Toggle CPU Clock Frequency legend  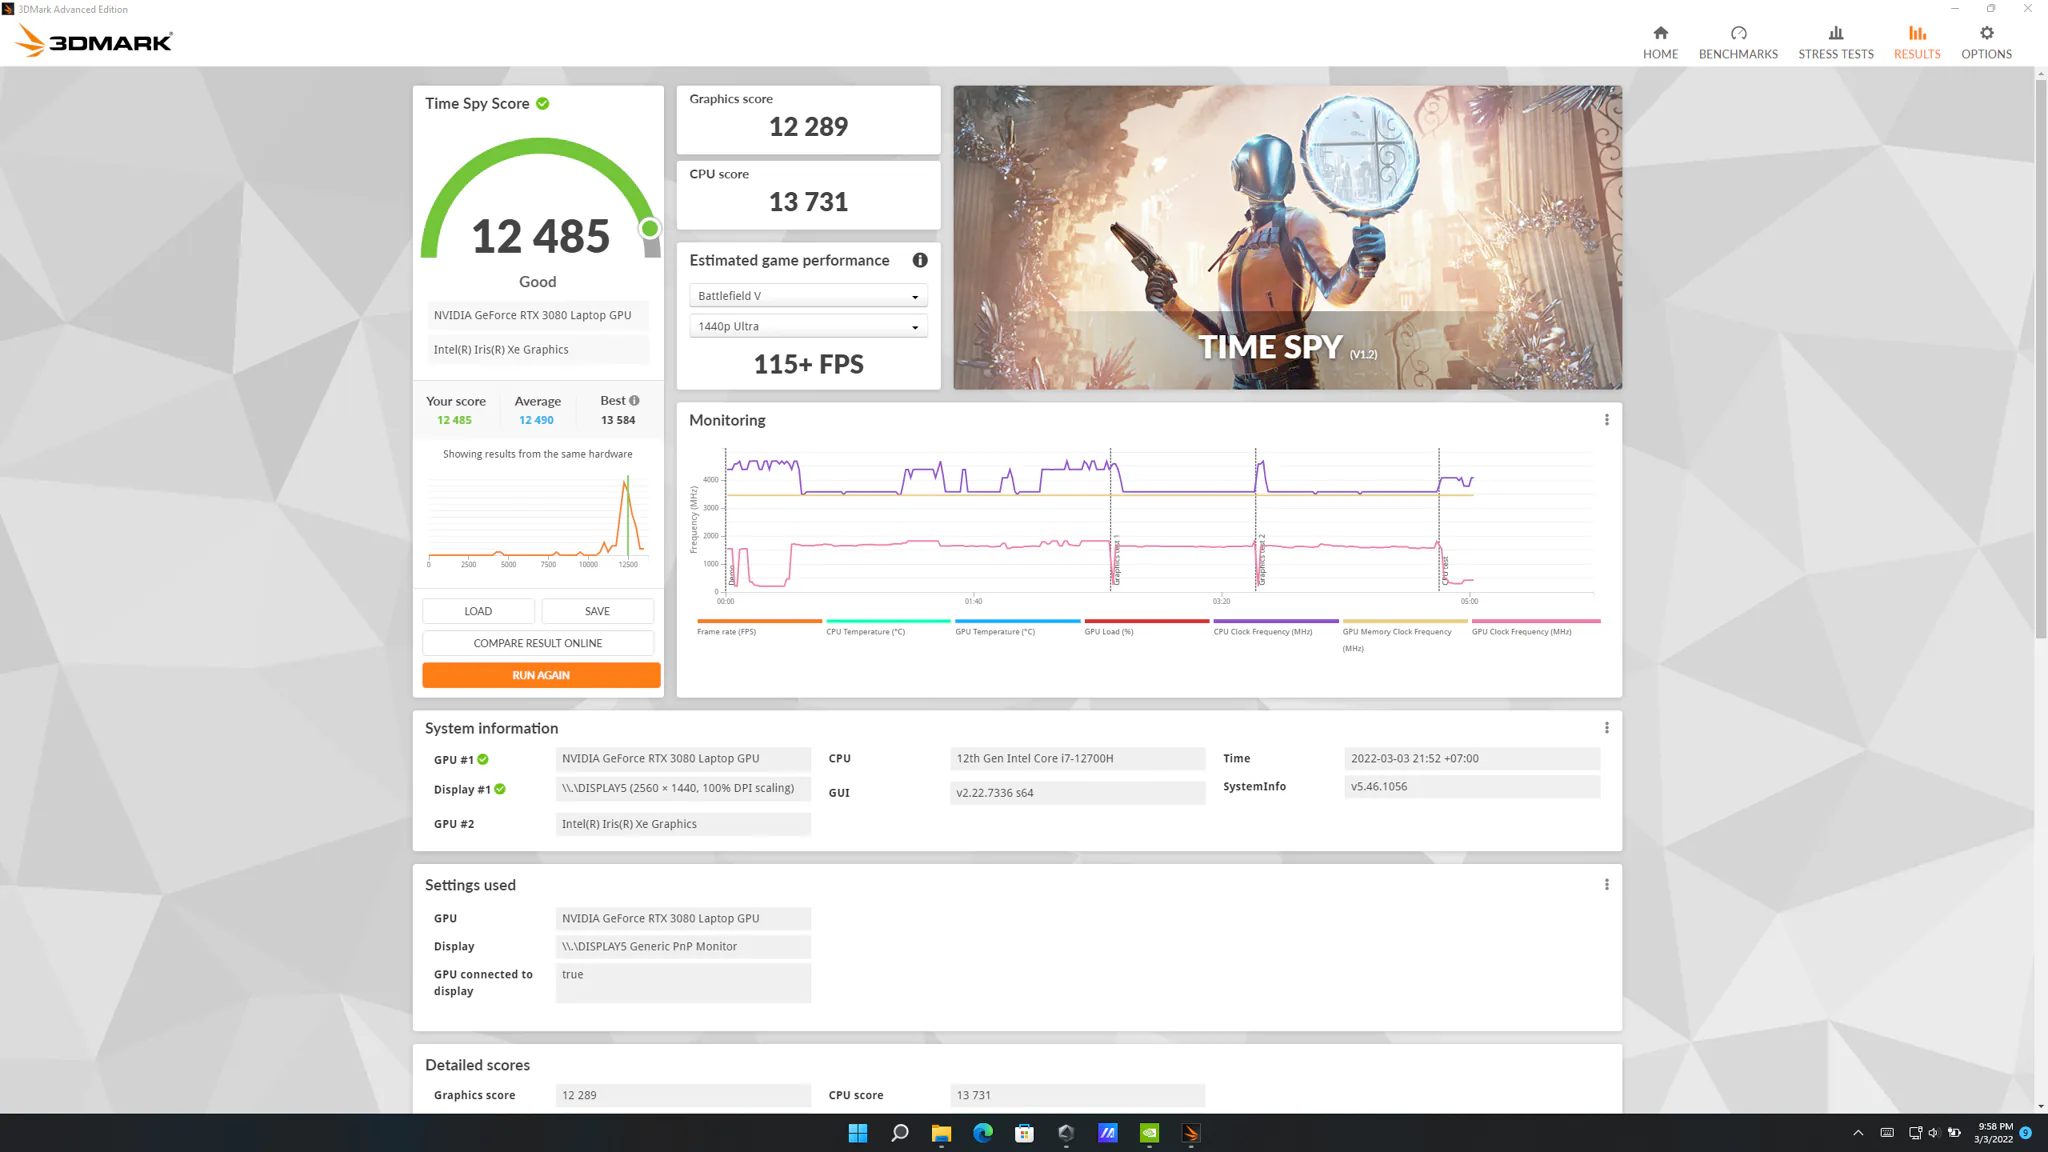pos(1275,627)
